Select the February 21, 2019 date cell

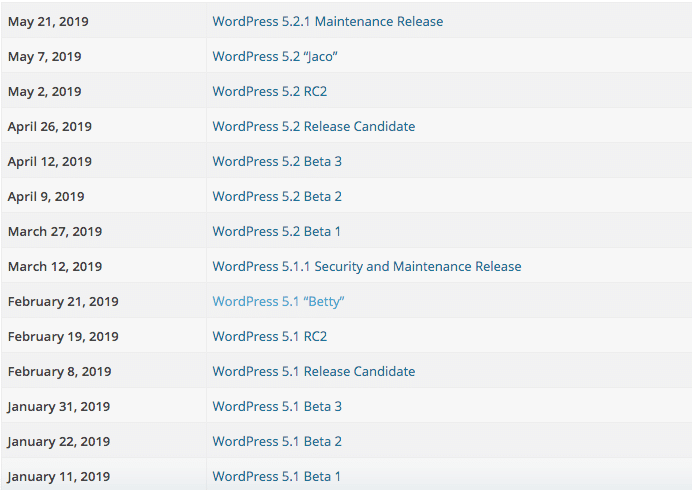coord(62,301)
